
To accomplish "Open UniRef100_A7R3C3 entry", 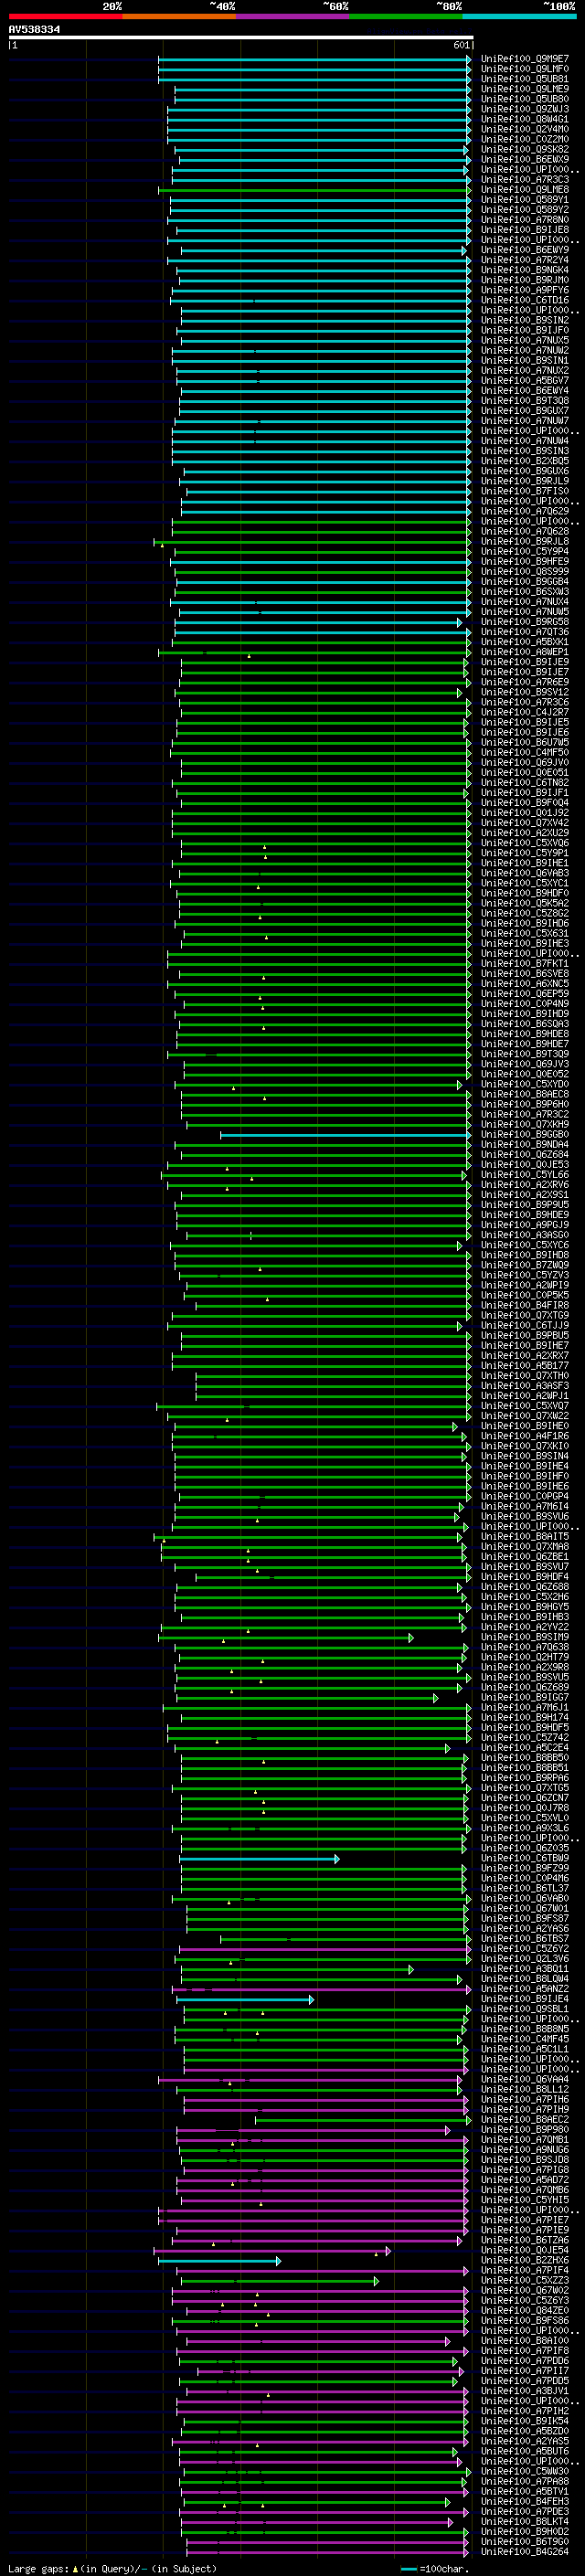I will tap(525, 179).
